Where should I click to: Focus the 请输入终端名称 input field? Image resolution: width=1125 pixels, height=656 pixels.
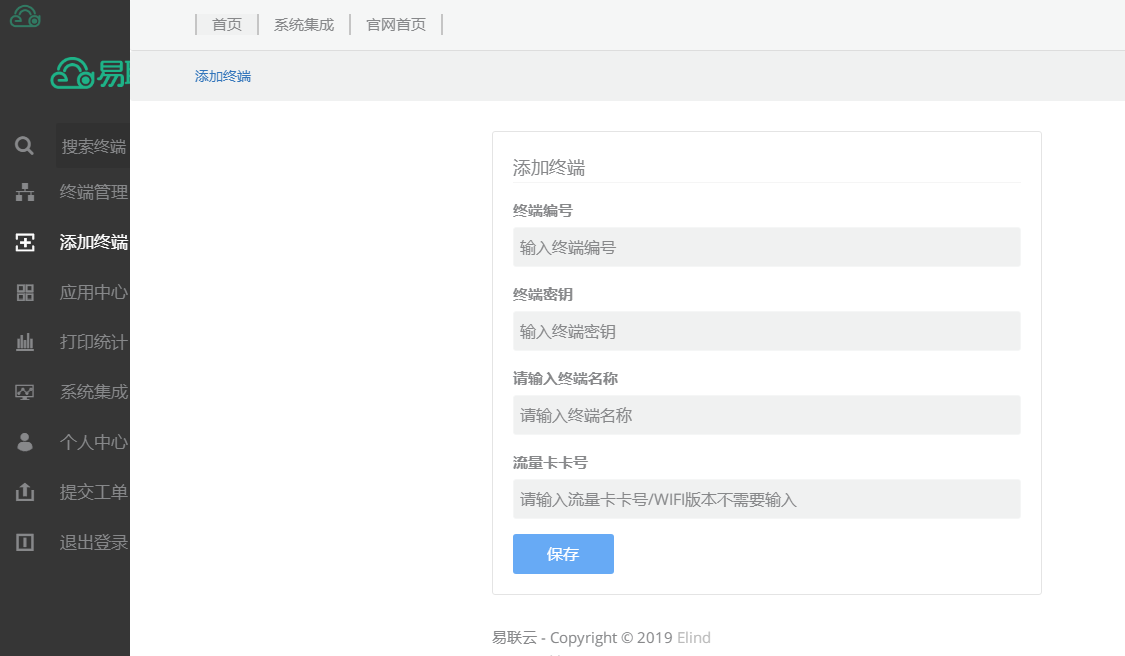[766, 415]
